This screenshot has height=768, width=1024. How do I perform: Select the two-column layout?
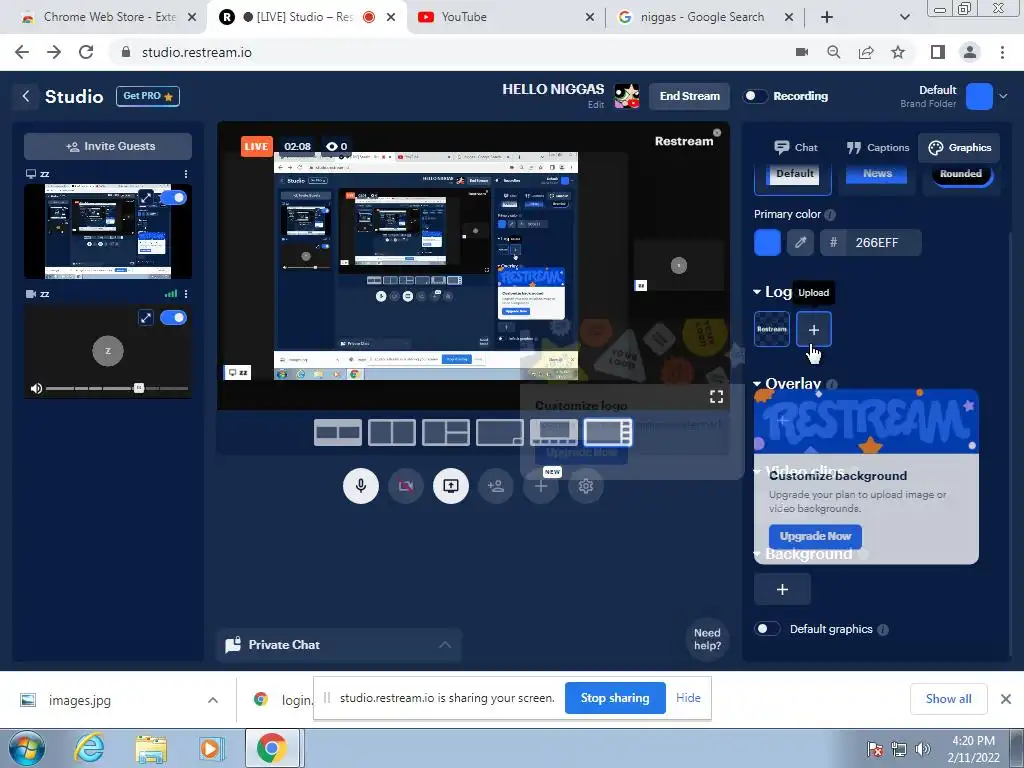[x=392, y=432]
